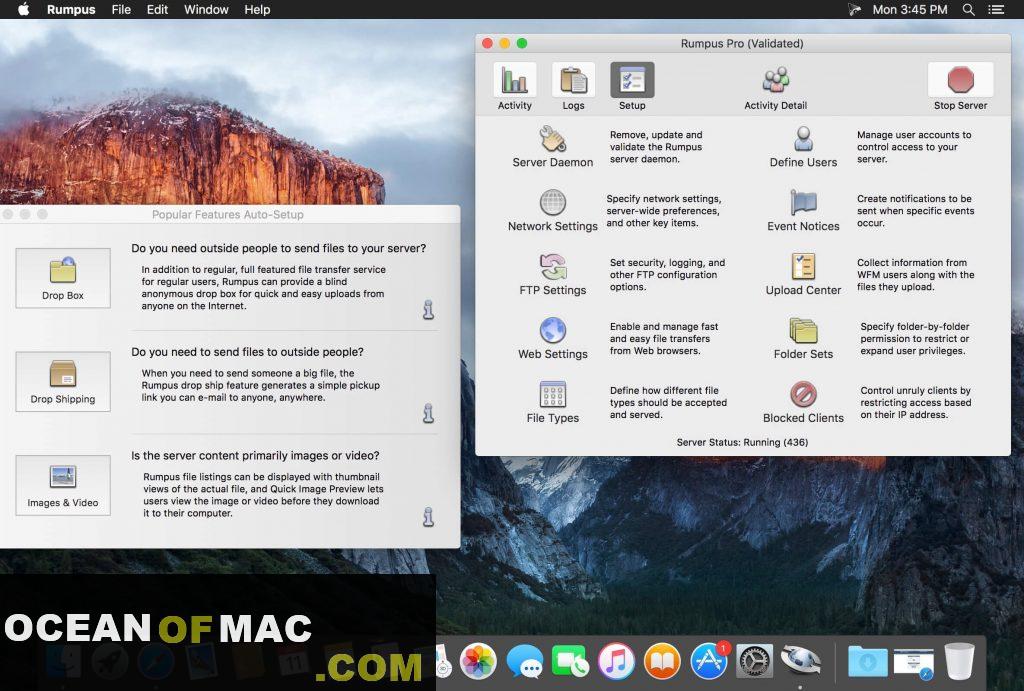Click "Do you need to send files to outside people?" heading
This screenshot has width=1024, height=691.
[x=248, y=352]
